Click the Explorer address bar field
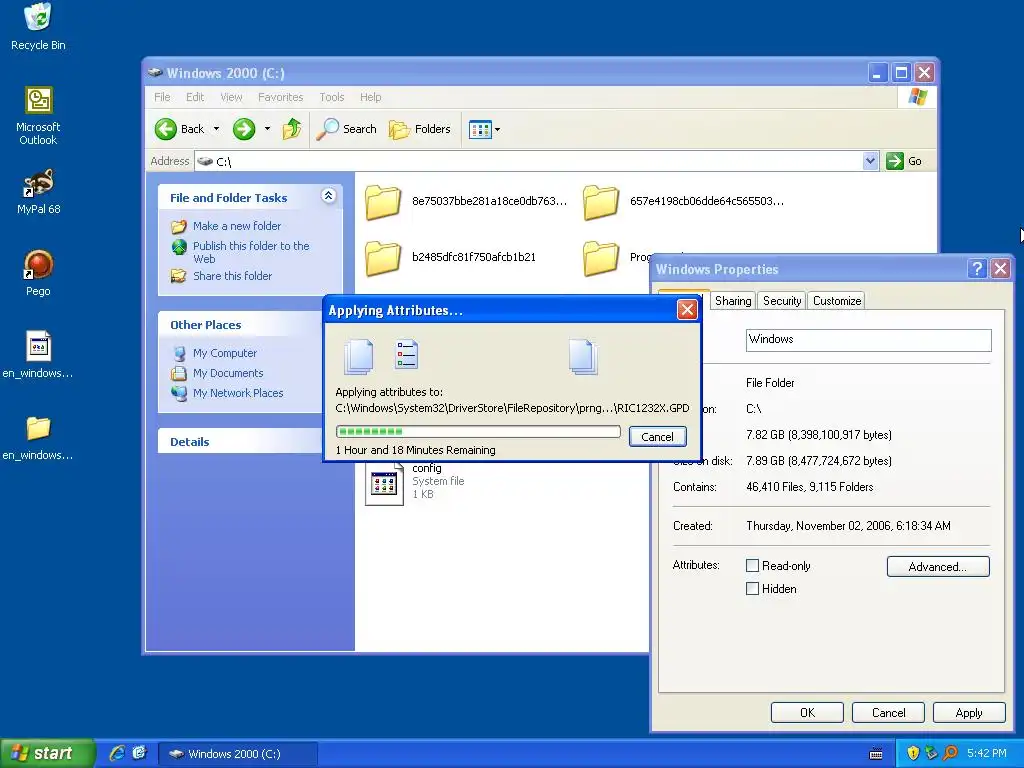The width and height of the screenshot is (1024, 768). click(x=536, y=161)
